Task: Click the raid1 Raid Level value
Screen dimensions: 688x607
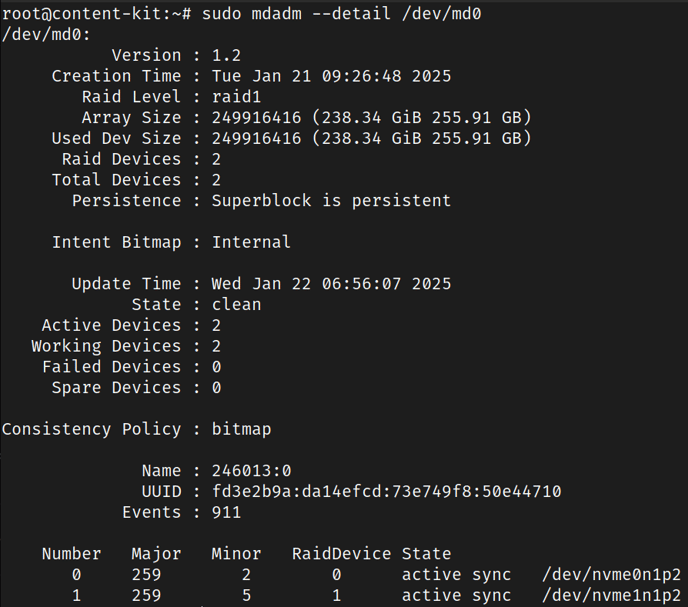Action: click(x=236, y=97)
